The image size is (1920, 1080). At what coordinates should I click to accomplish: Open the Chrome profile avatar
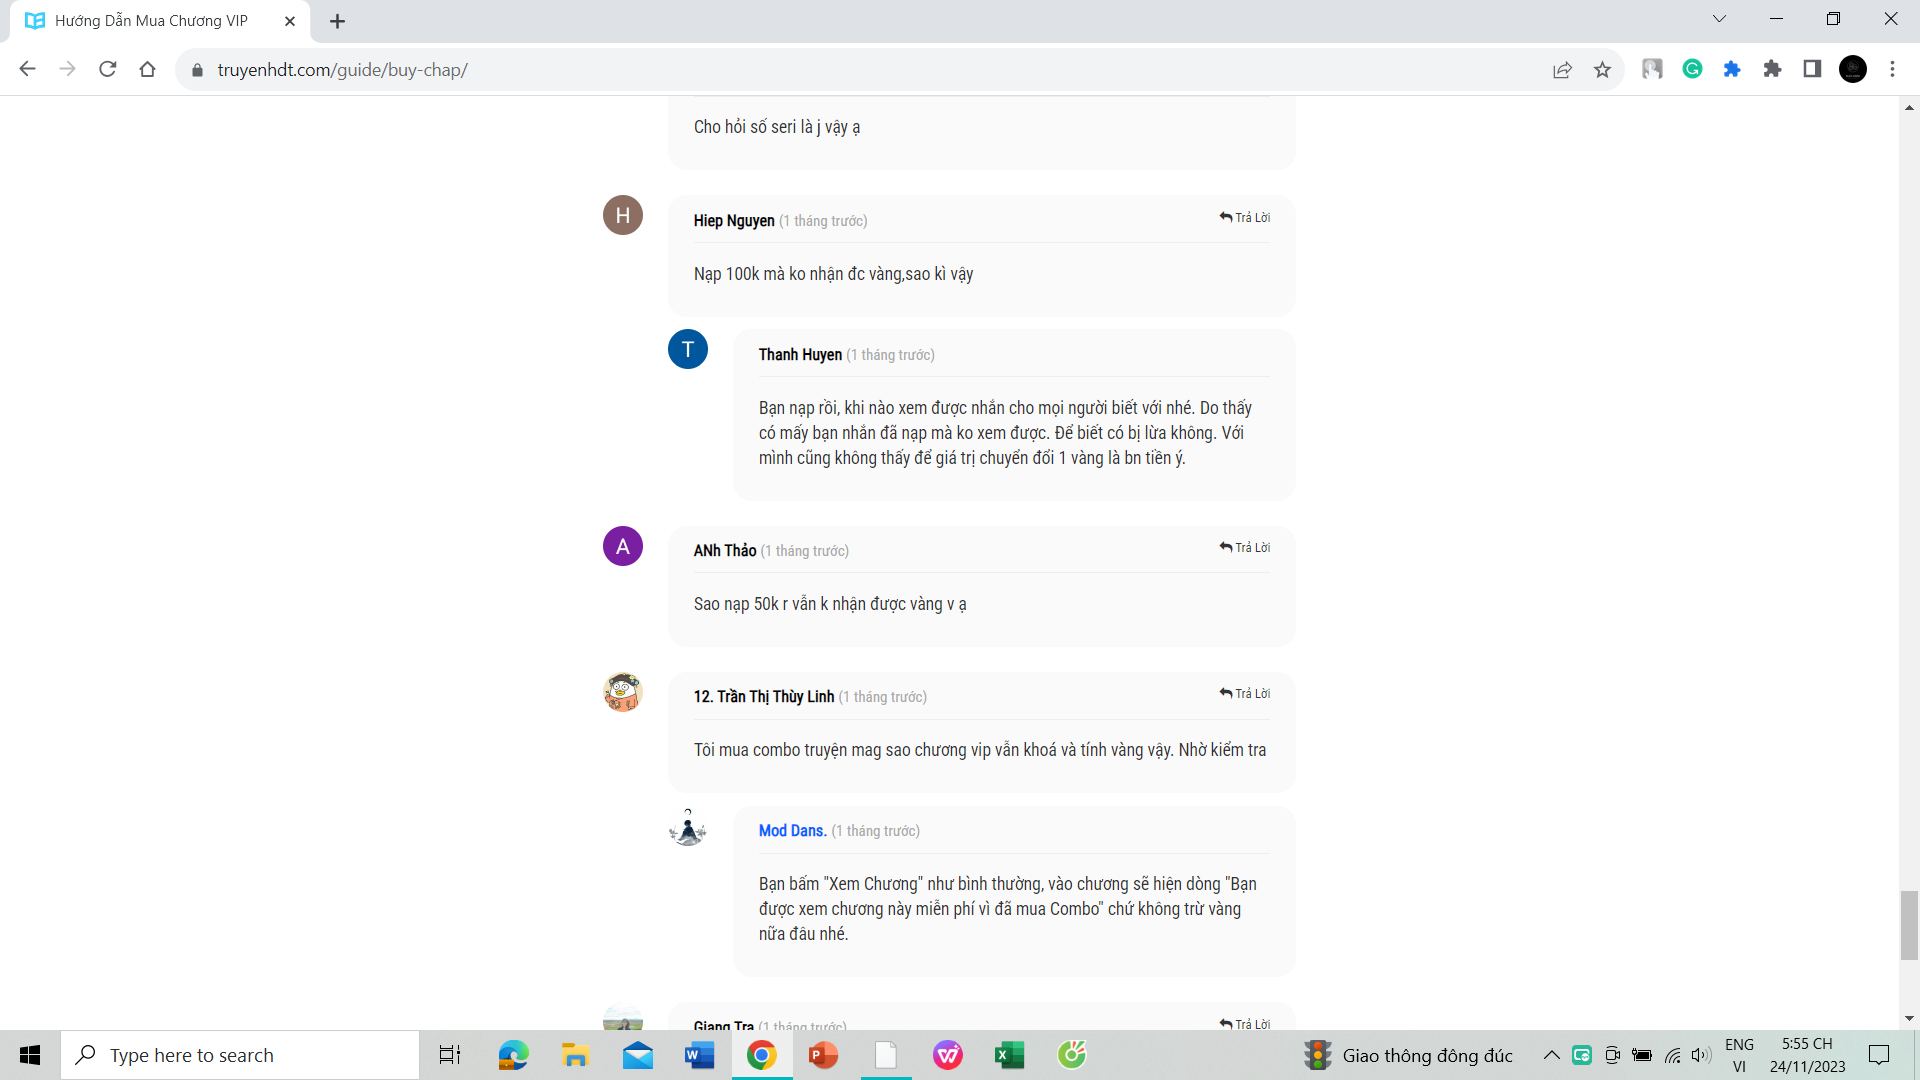pyautogui.click(x=1852, y=69)
